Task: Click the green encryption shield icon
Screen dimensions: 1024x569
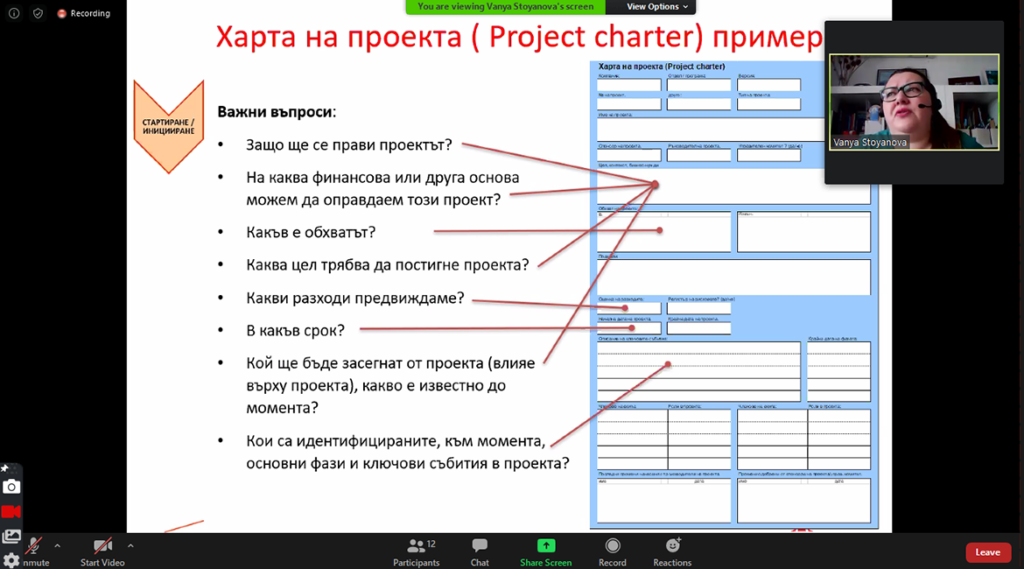Action: pyautogui.click(x=38, y=13)
